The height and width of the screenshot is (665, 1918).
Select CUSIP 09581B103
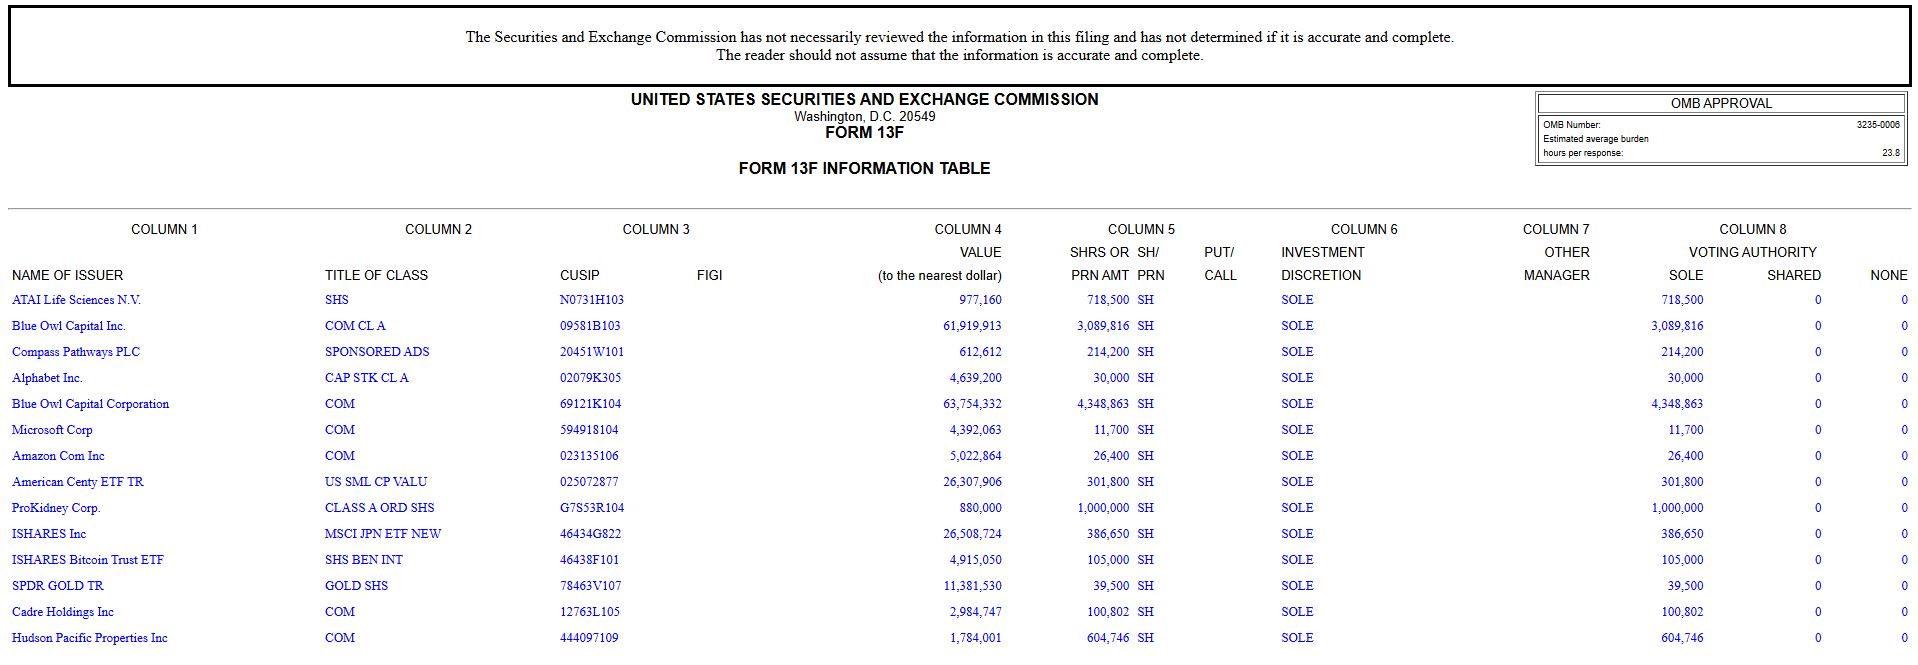tap(590, 326)
